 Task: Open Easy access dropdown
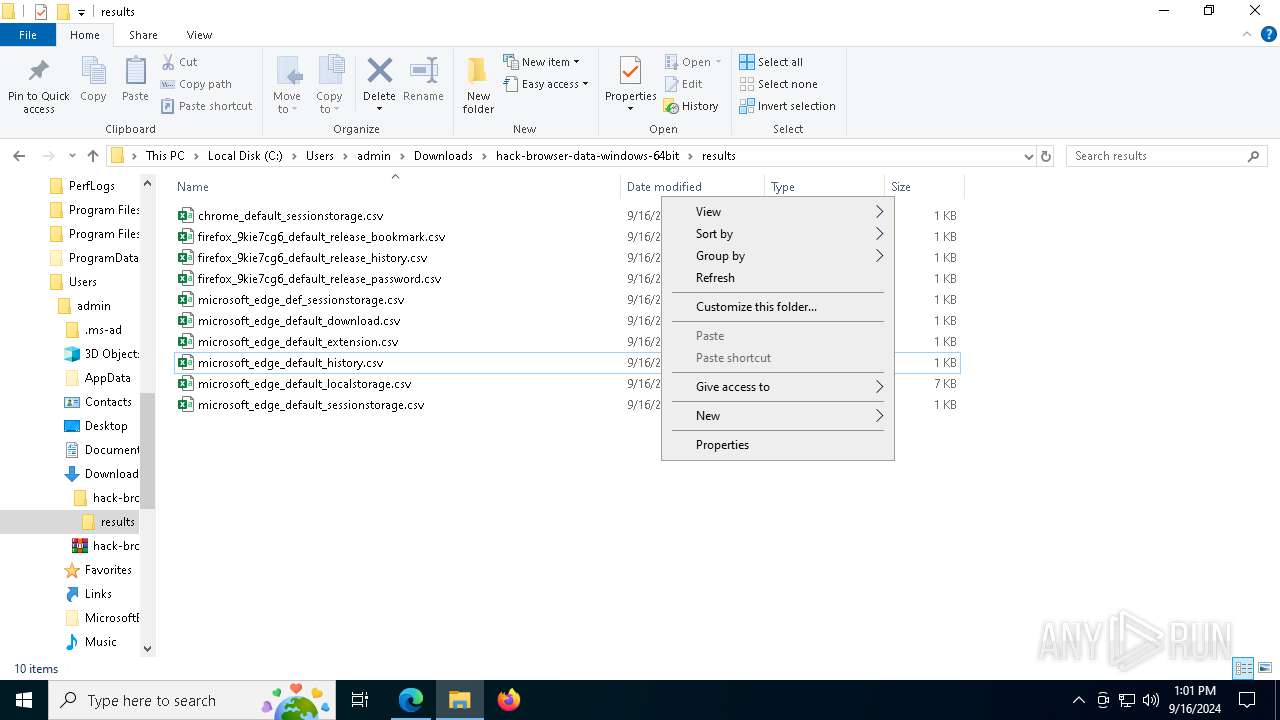coord(545,84)
